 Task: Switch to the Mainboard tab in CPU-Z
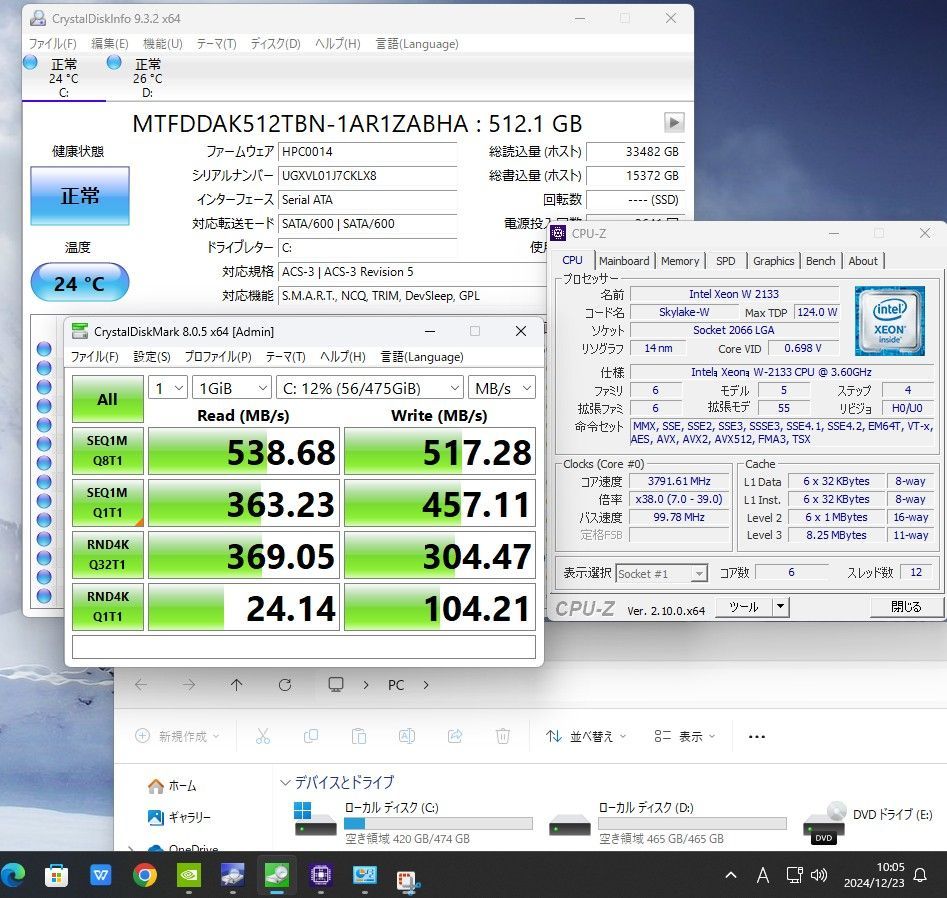click(624, 261)
